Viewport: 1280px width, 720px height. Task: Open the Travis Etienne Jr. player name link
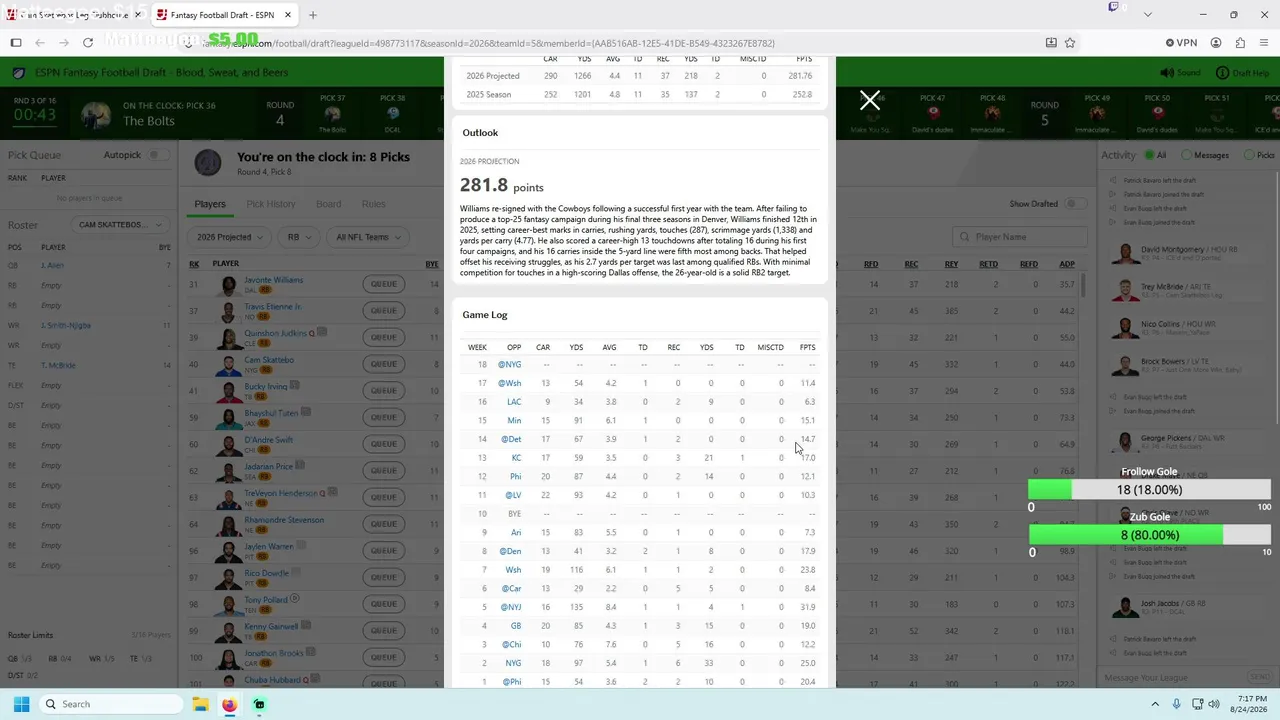coord(273,306)
